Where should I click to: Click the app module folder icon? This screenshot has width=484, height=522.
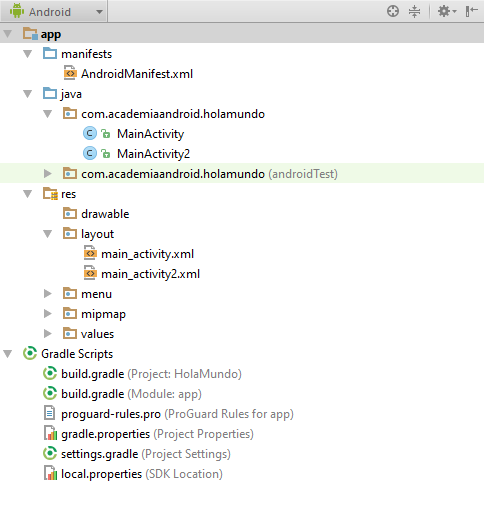[30, 33]
